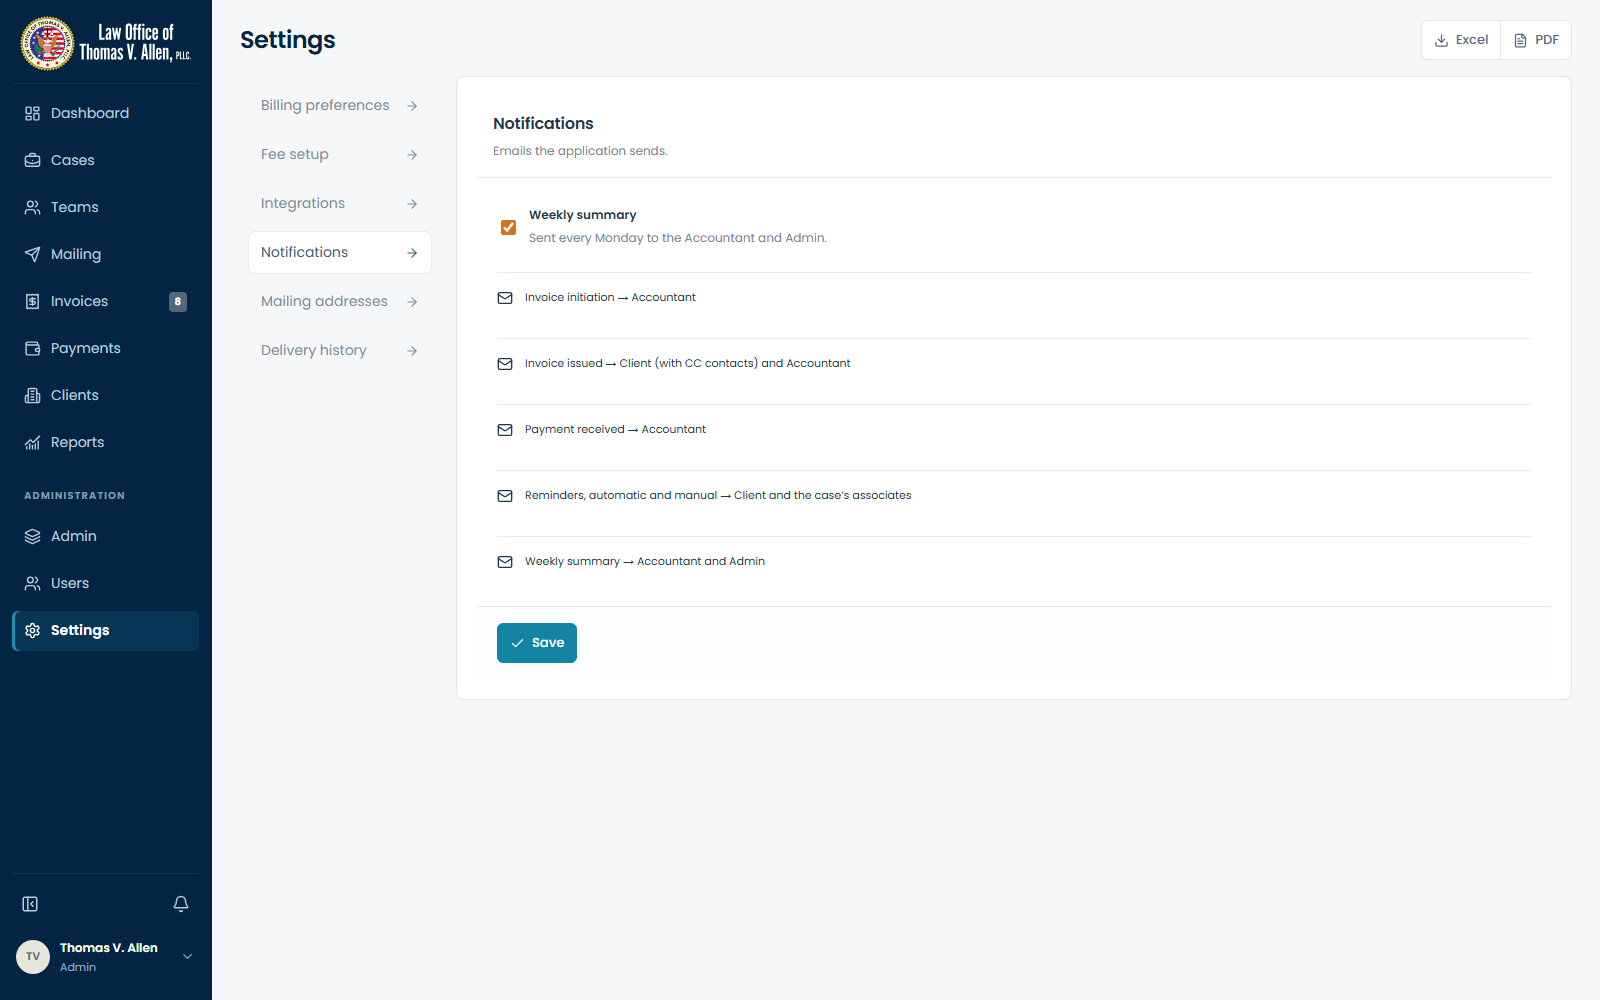Uncheck the Weekly summary checkbox
This screenshot has height=1000, width=1600.
click(508, 227)
